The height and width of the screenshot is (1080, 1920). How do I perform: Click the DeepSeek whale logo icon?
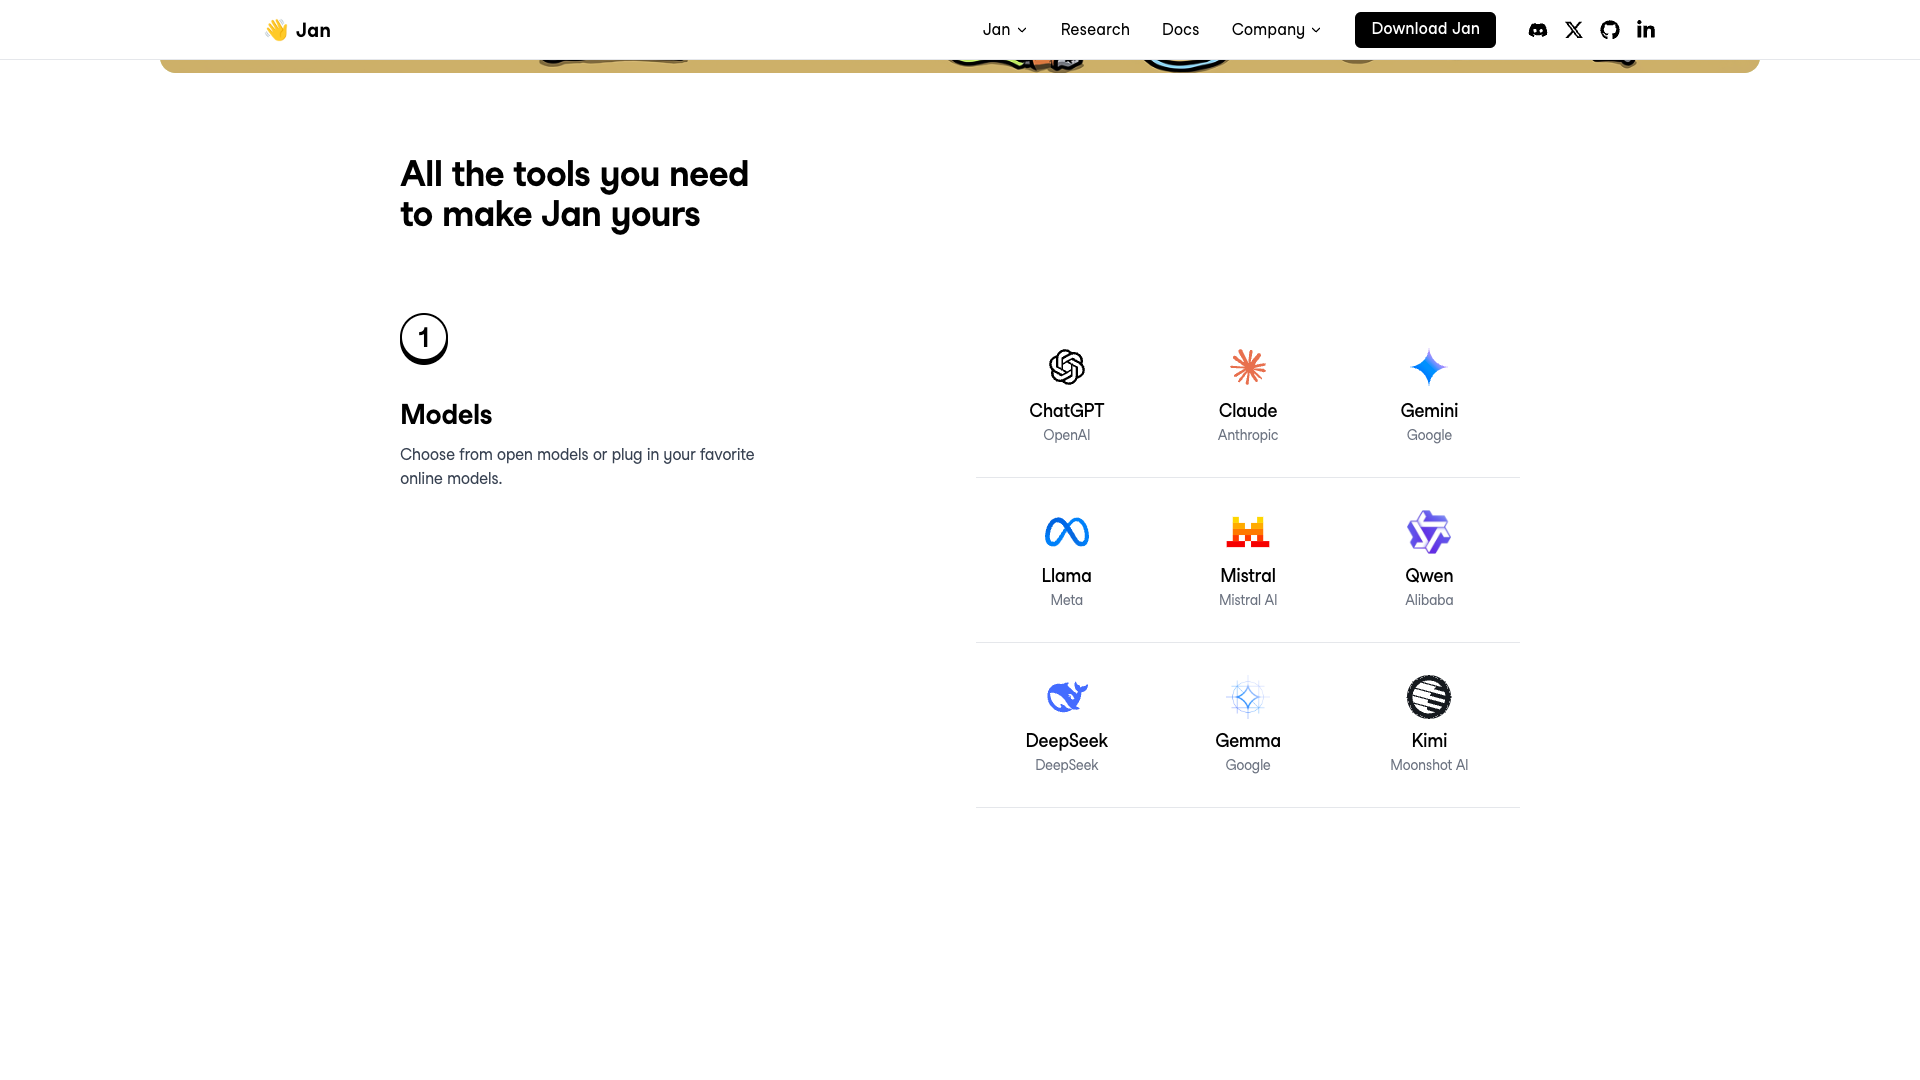point(1067,697)
